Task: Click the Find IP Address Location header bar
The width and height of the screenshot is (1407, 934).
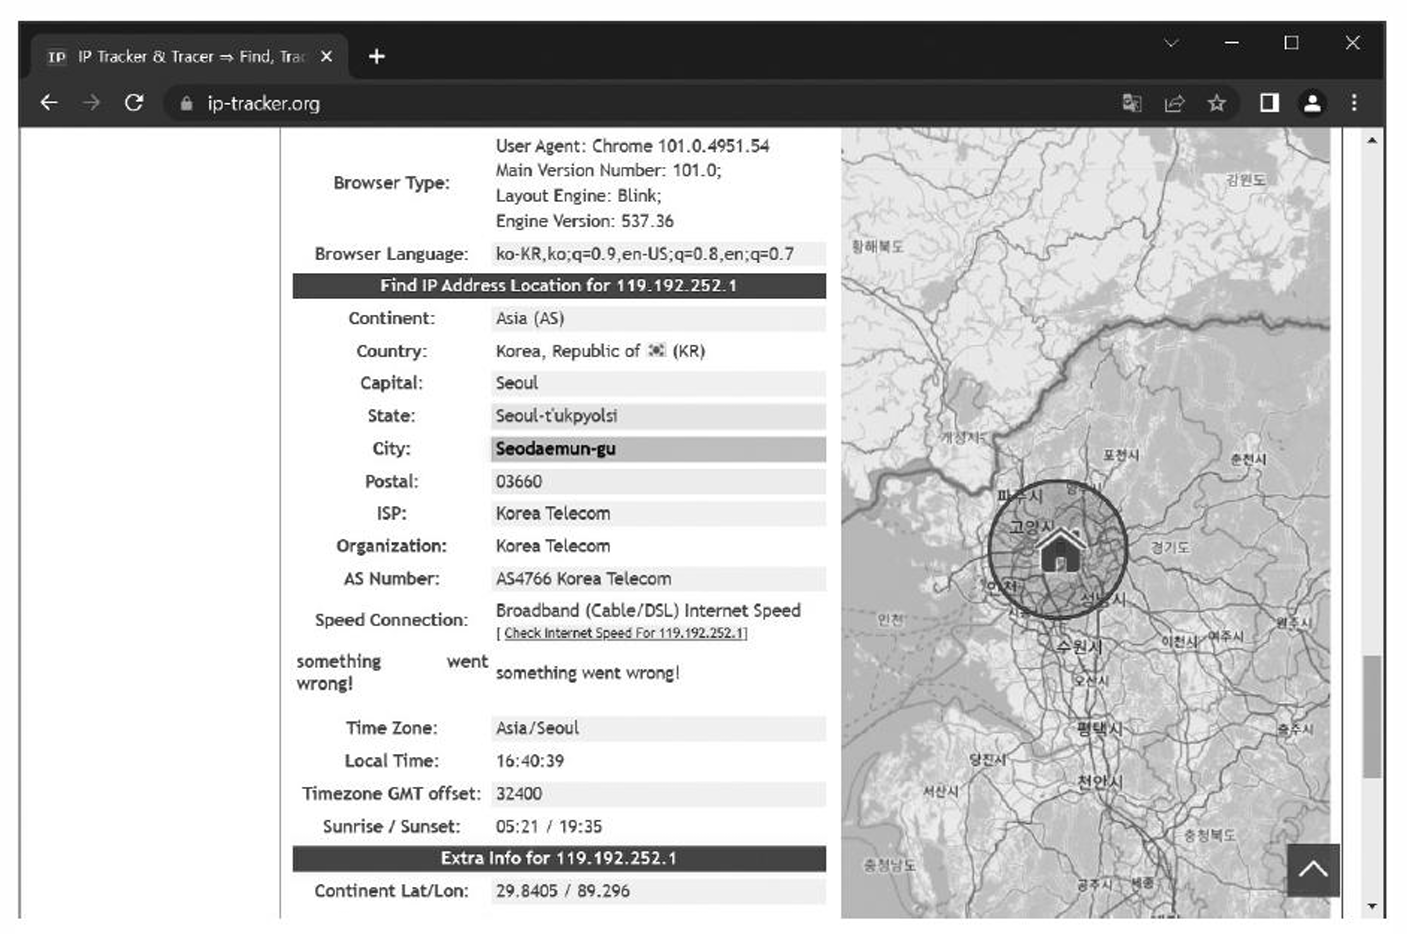Action: [x=559, y=286]
